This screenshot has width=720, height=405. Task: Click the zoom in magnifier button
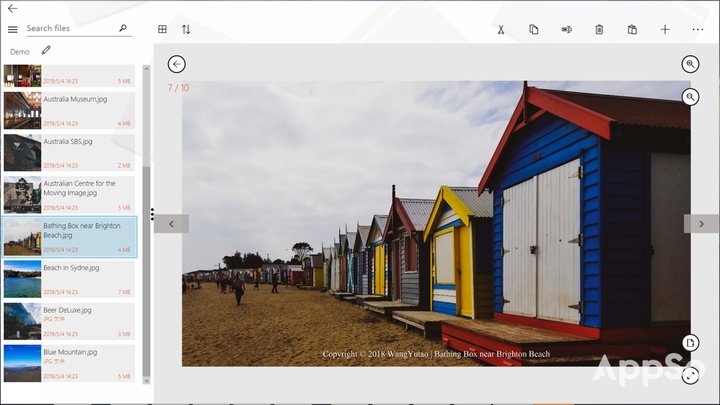690,64
